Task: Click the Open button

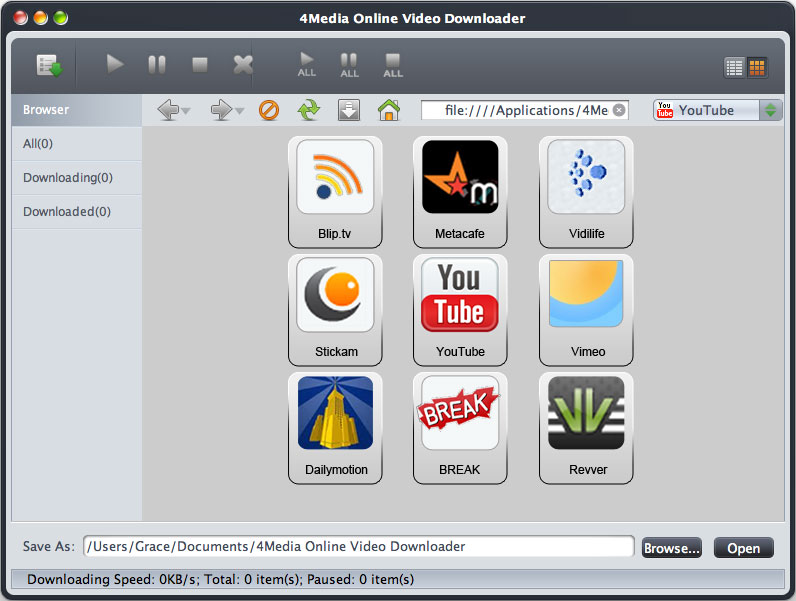Action: click(x=744, y=548)
